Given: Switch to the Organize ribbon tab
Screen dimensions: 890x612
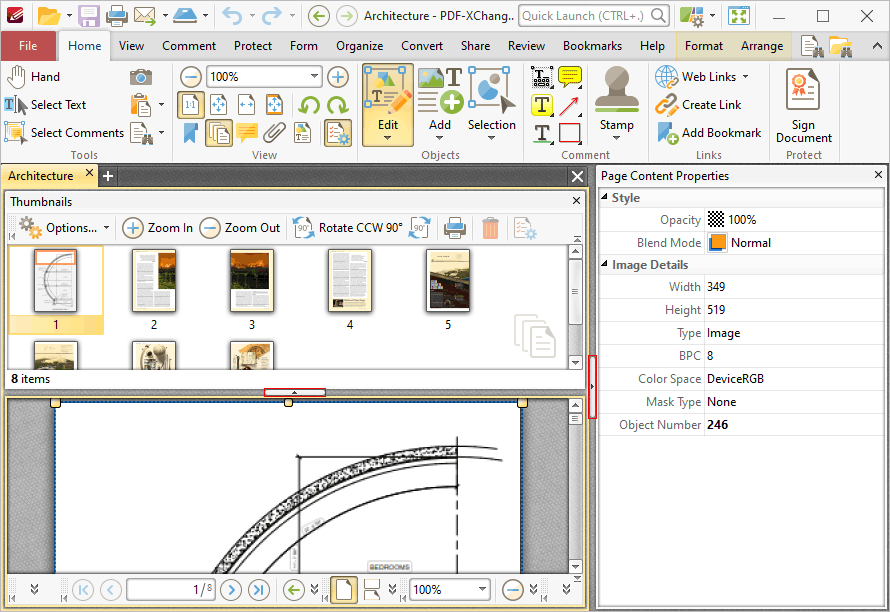Looking at the screenshot, I should pyautogui.click(x=359, y=46).
